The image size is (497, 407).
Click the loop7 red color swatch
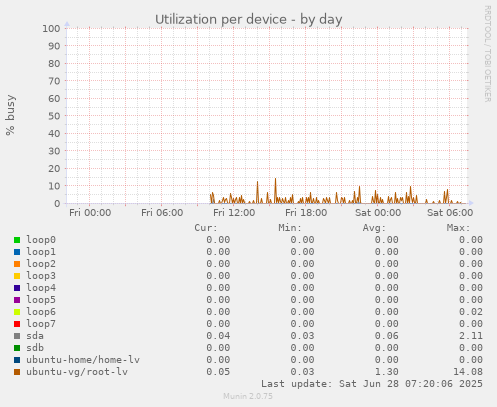17,324
